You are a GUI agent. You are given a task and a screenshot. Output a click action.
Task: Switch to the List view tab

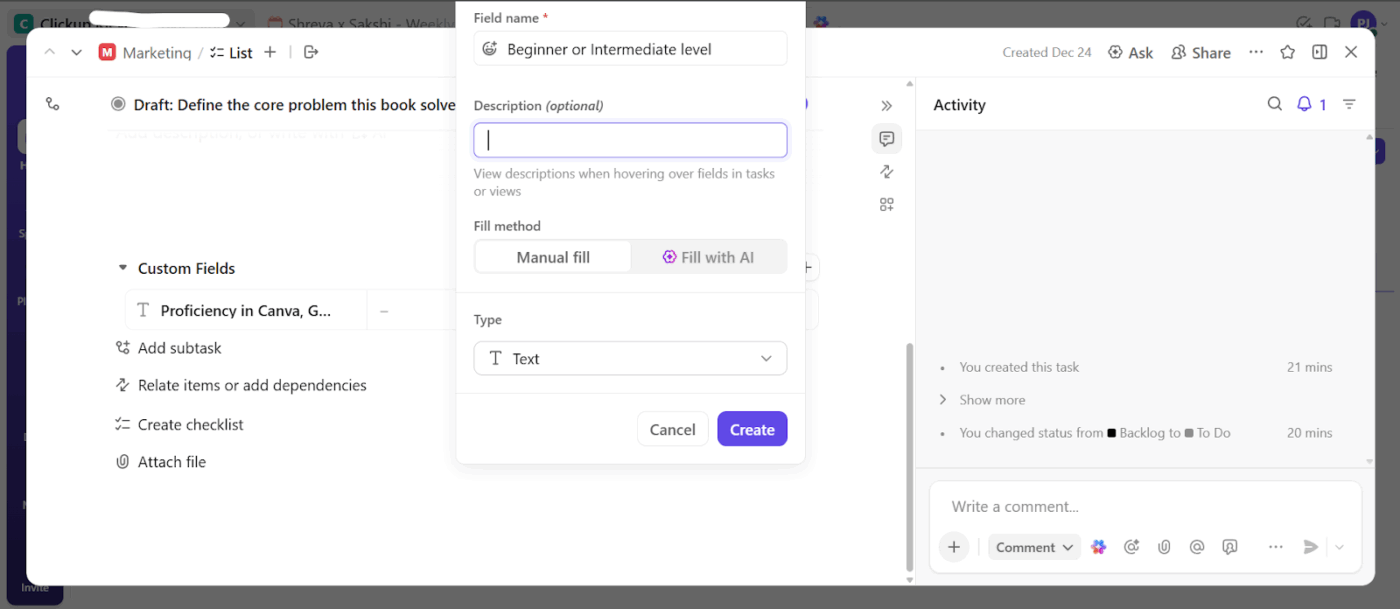(231, 52)
